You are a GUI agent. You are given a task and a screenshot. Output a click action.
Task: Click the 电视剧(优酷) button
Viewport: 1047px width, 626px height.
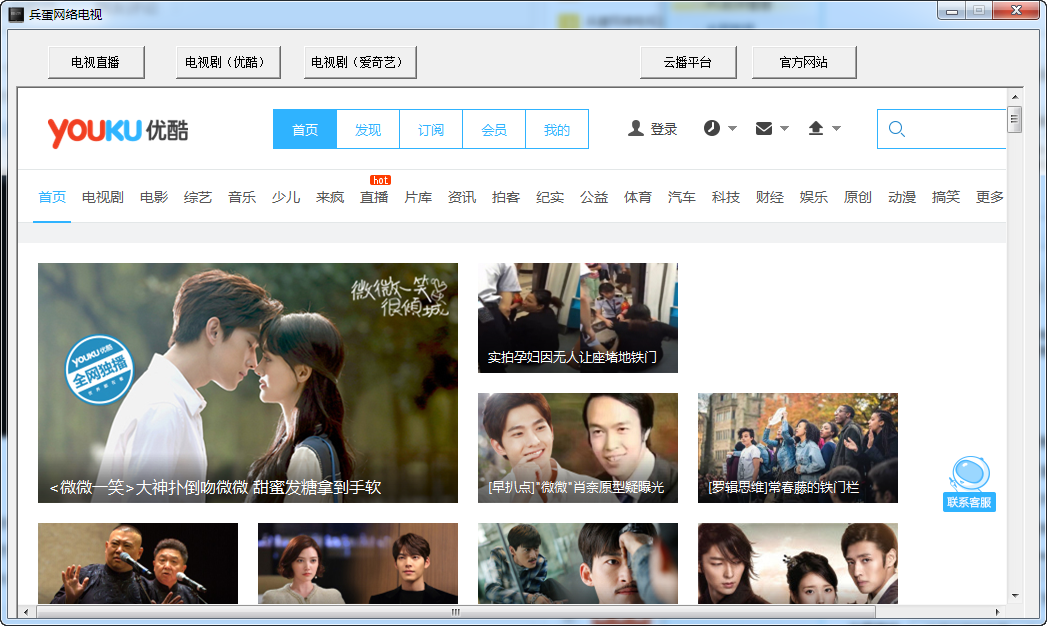[x=228, y=62]
